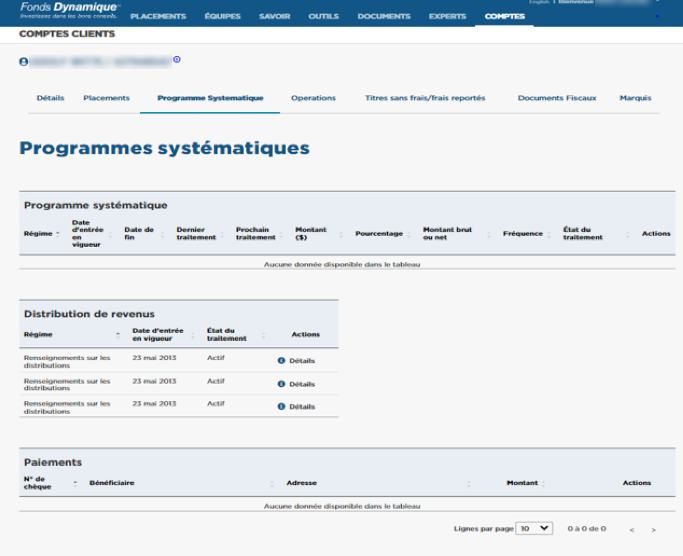Image resolution: width=683 pixels, height=556 pixels.
Task: Open the PLACEMENTS top menu
Action: (x=158, y=17)
